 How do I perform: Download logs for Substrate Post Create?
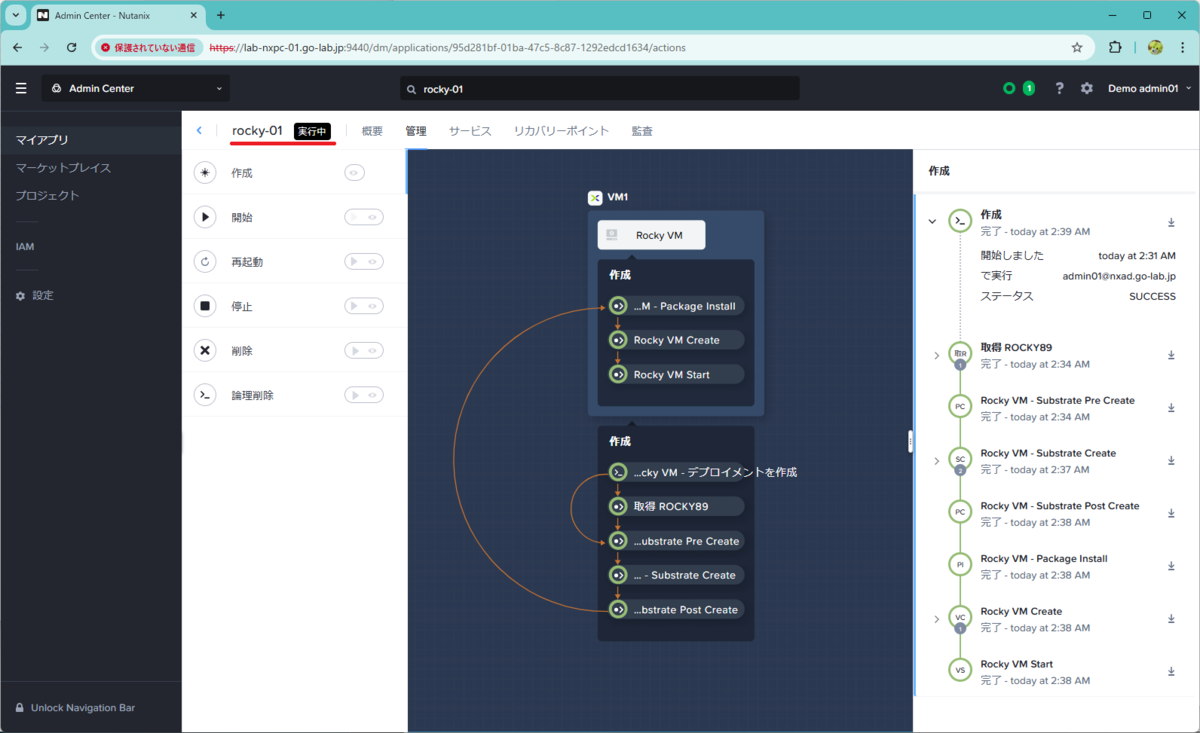[1171, 513]
